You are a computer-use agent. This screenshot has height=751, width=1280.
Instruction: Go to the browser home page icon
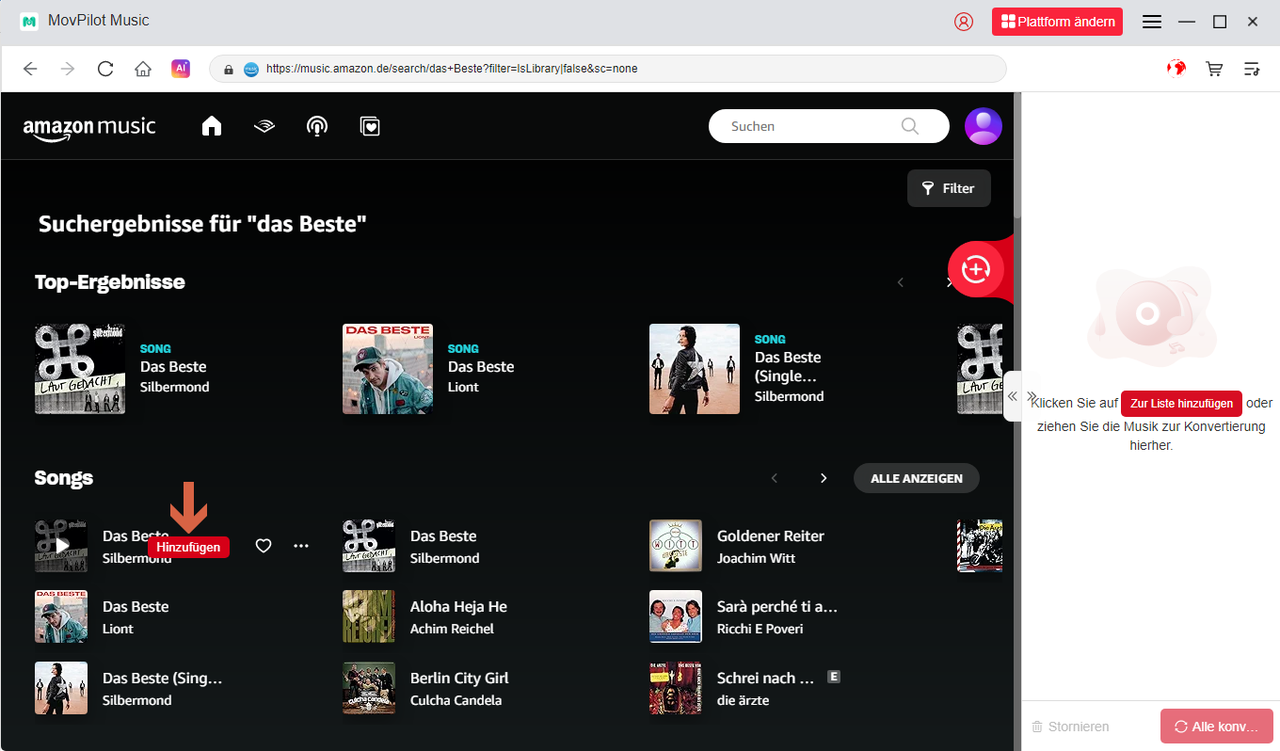coord(143,69)
